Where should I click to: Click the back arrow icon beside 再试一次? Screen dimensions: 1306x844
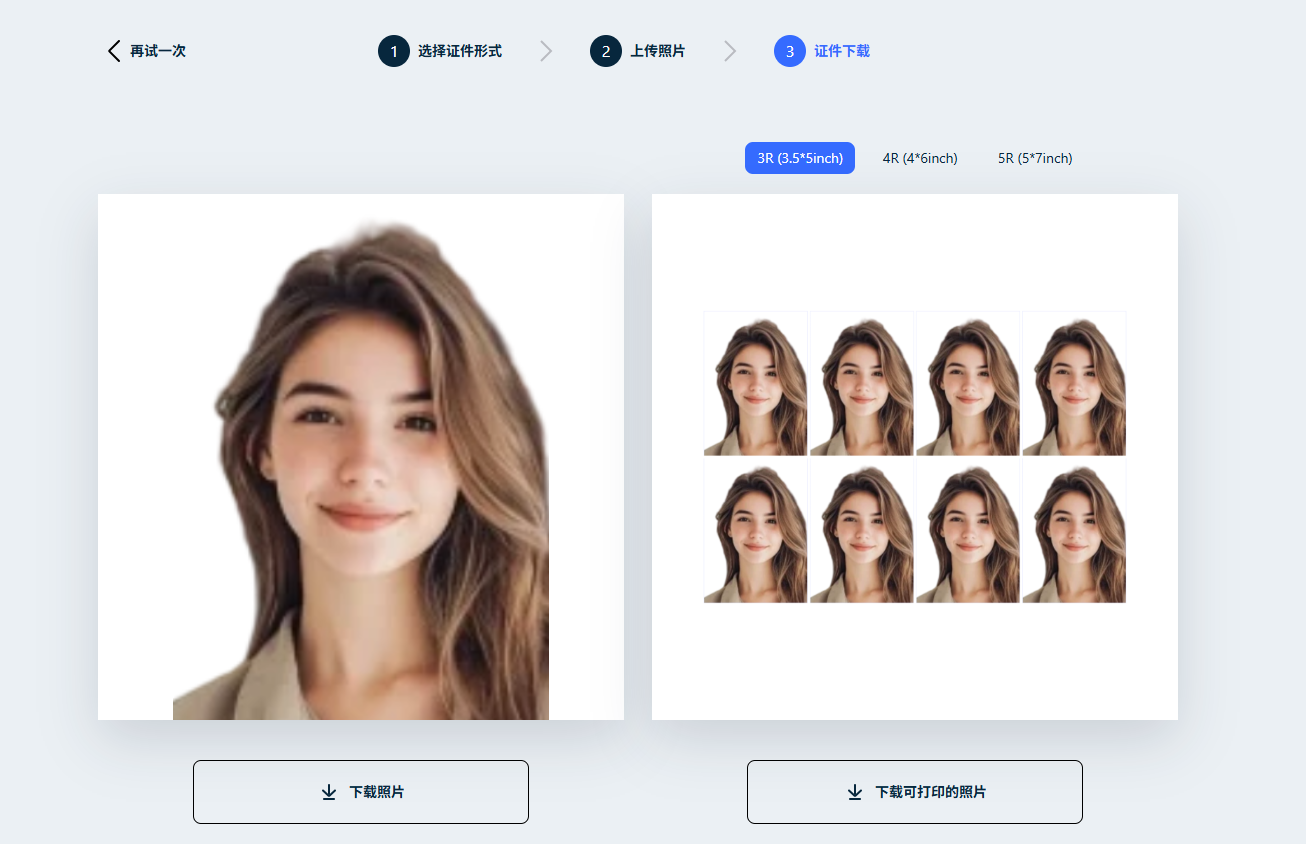pyautogui.click(x=114, y=51)
